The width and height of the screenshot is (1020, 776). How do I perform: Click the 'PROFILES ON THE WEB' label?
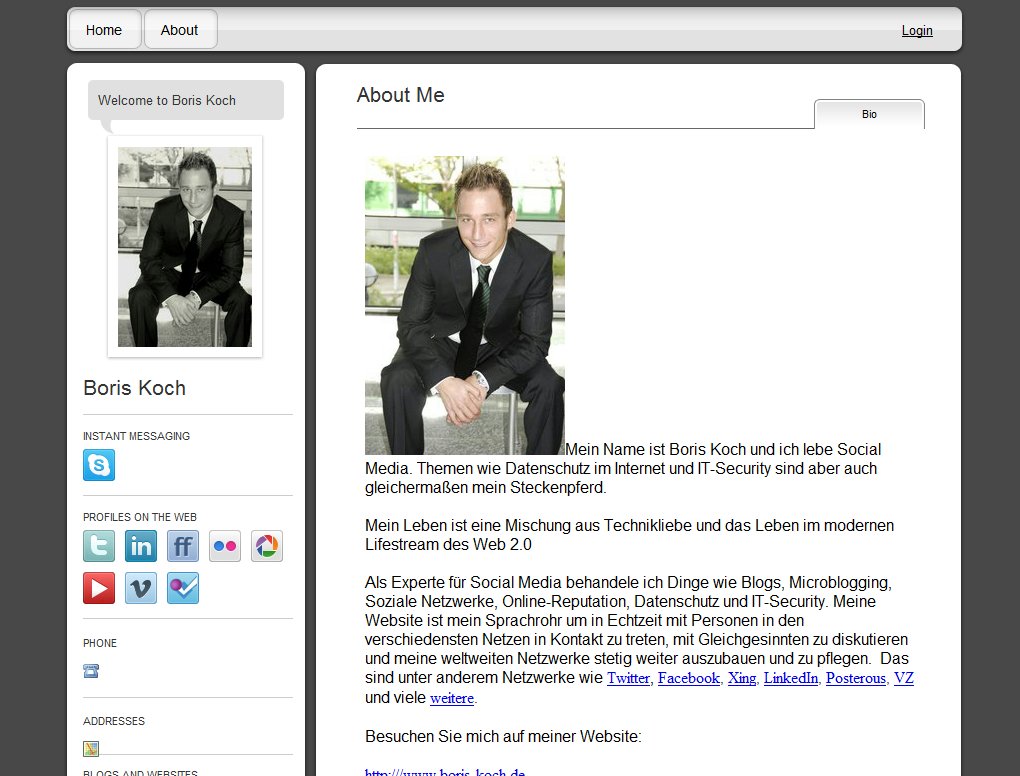click(x=140, y=517)
